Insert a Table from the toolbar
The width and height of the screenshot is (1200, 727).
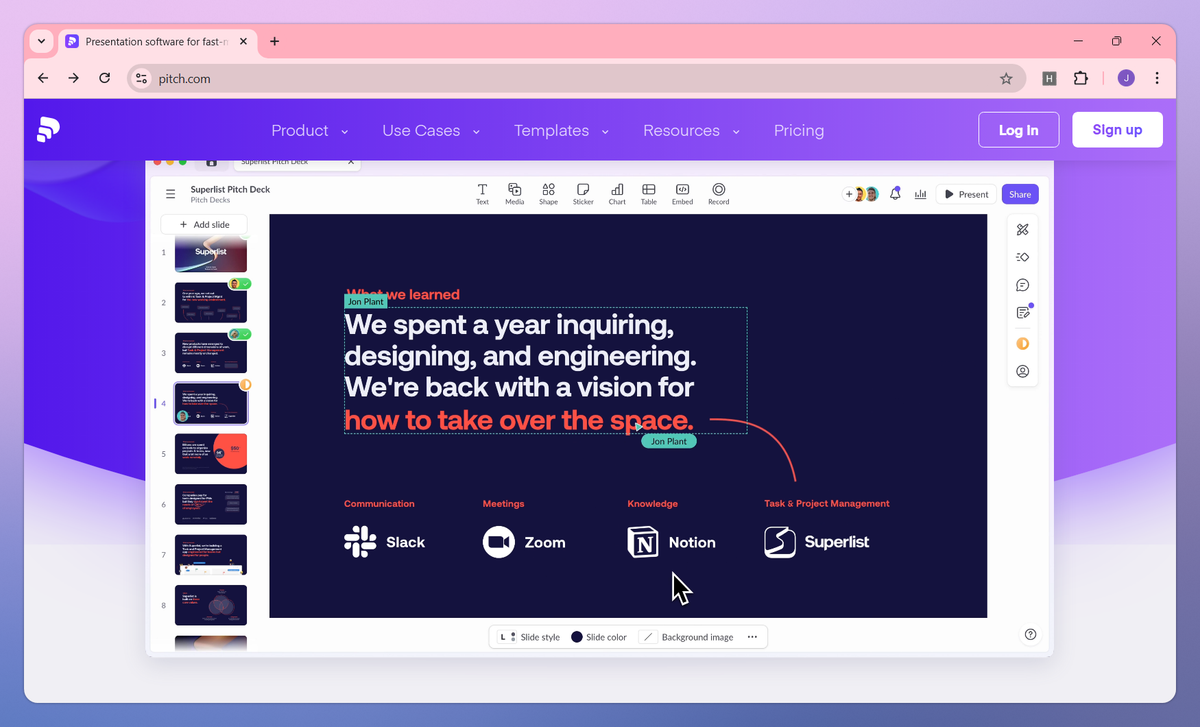[x=649, y=194]
